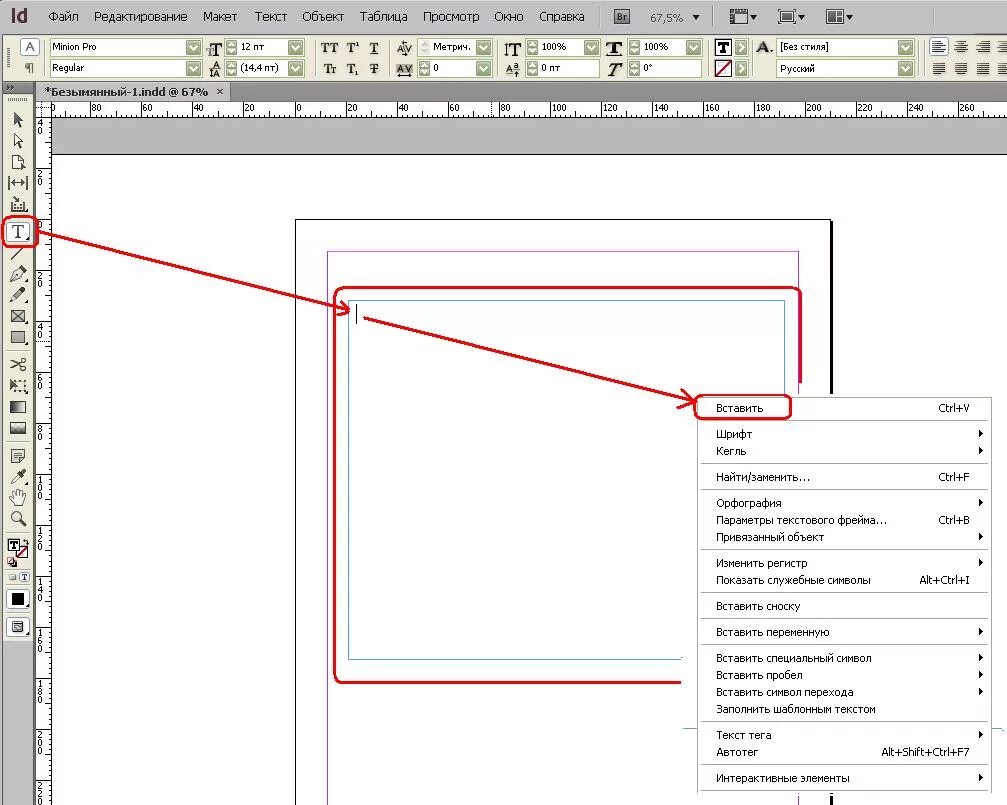Screen dimensions: 1007x805
Task: Enable align left paragraph alignment
Action: click(939, 47)
